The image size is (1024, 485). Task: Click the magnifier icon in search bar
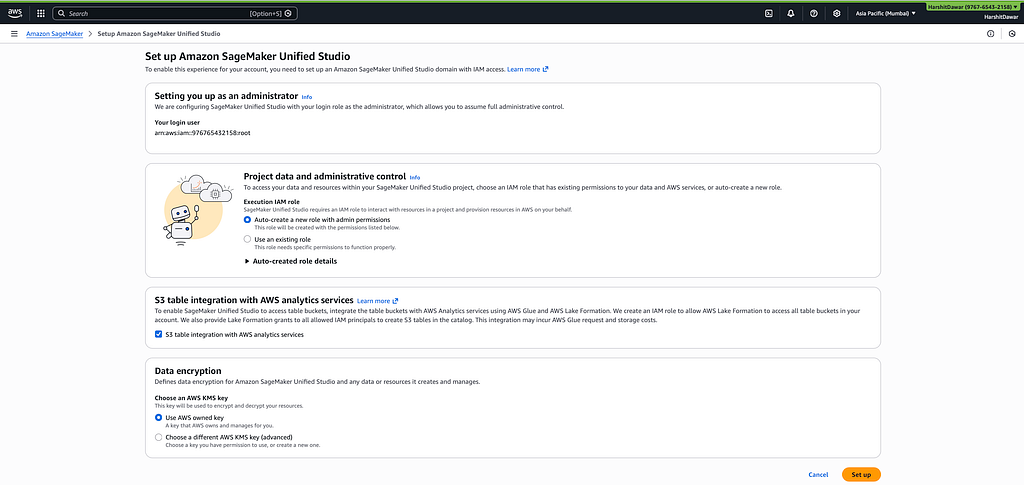(x=61, y=13)
